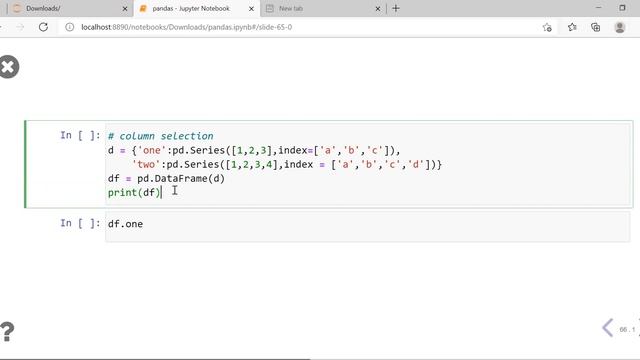The image size is (640, 360).
Task: Click the line starting d = {'one'
Action: tap(254, 150)
